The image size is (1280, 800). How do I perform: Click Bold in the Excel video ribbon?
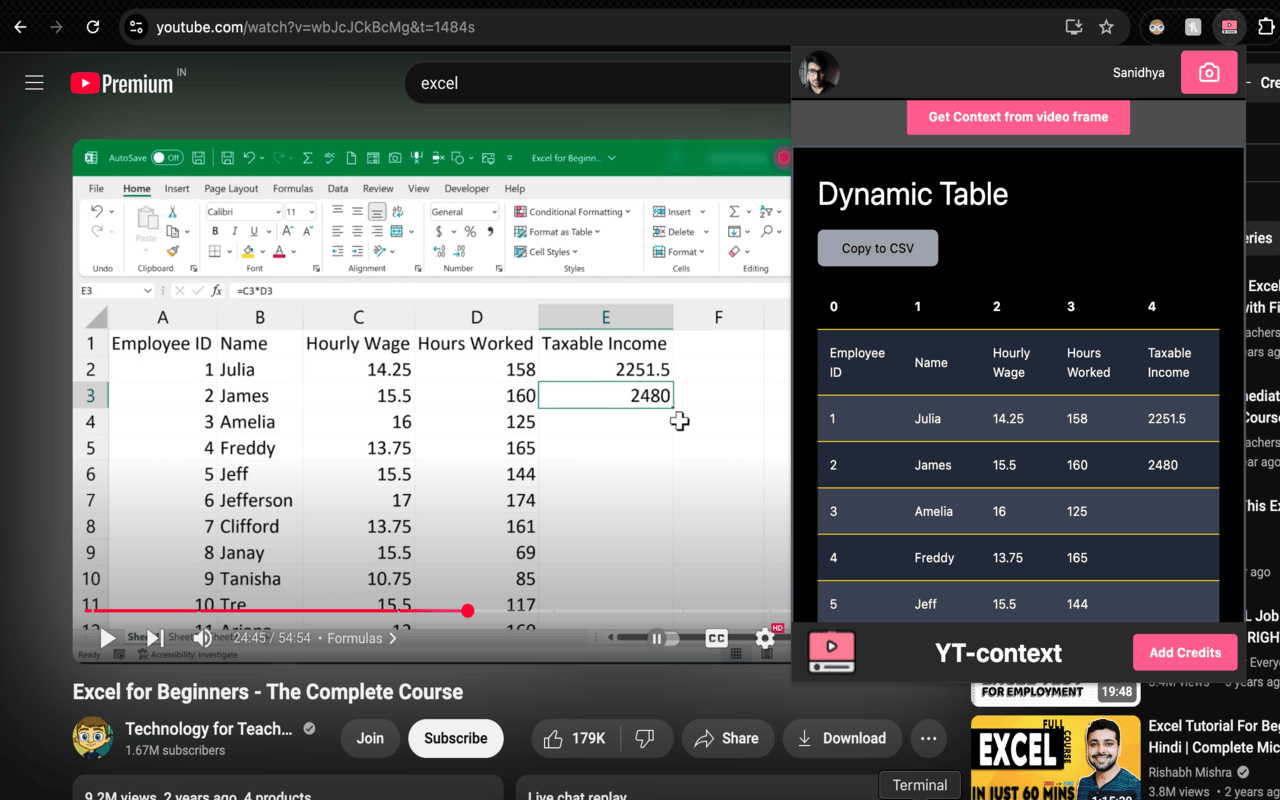coord(215,231)
